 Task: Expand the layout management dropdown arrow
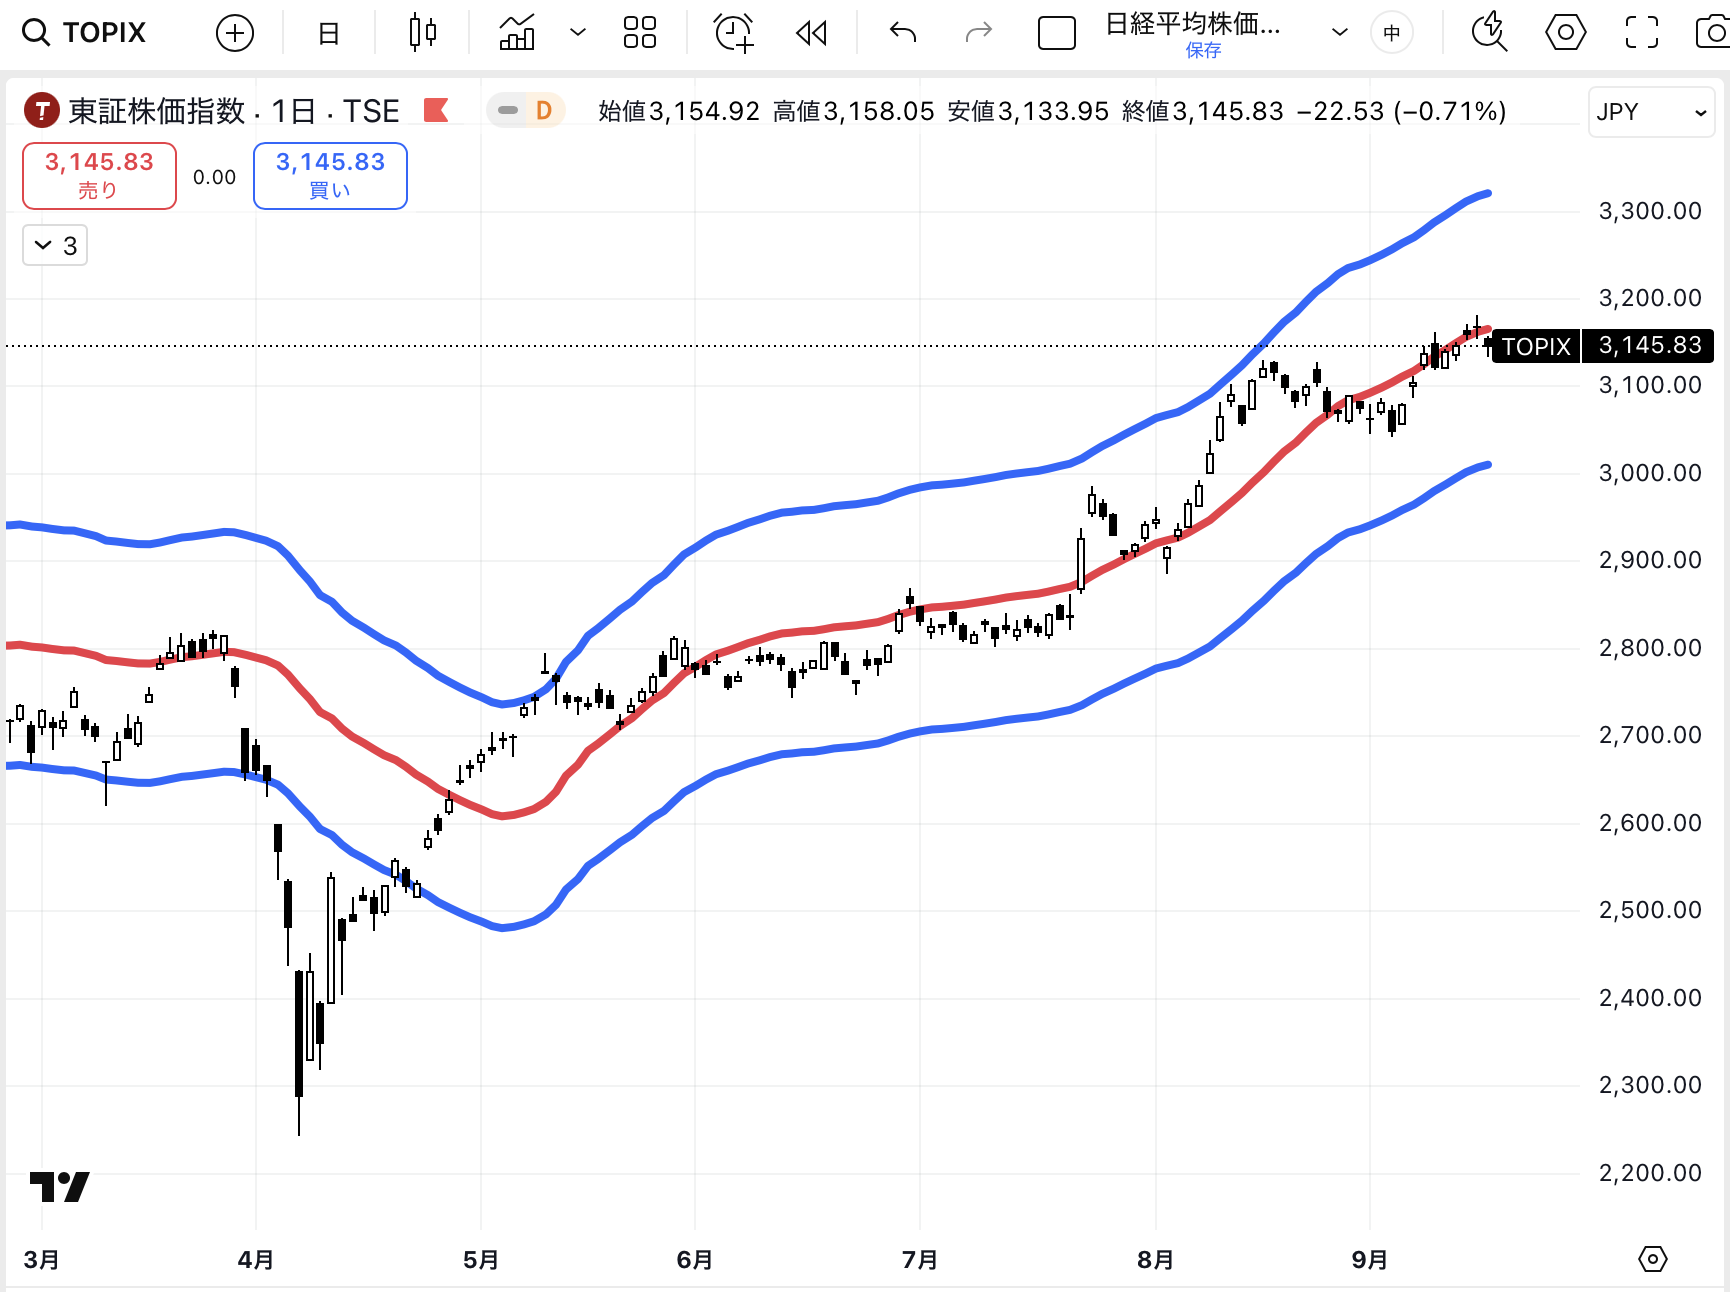pyautogui.click(x=1340, y=33)
